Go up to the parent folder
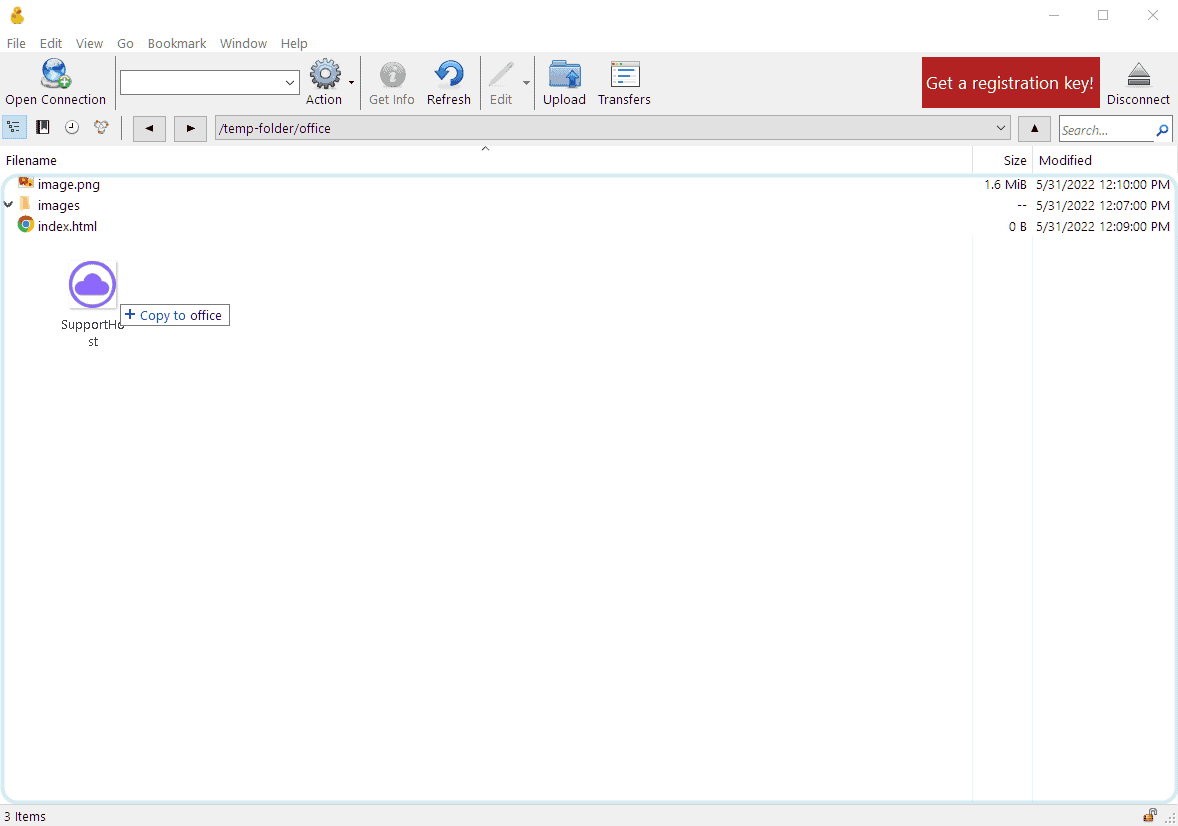The image size is (1178, 826). coord(1035,129)
